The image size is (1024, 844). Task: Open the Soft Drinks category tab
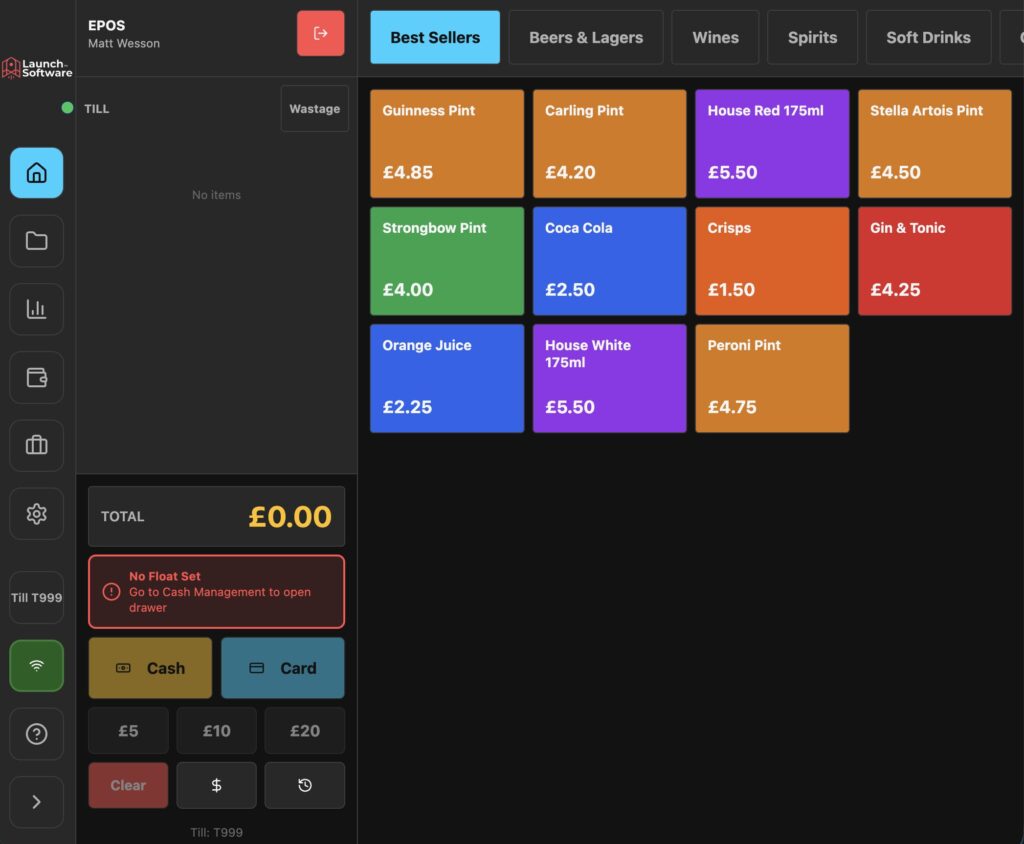click(x=928, y=37)
